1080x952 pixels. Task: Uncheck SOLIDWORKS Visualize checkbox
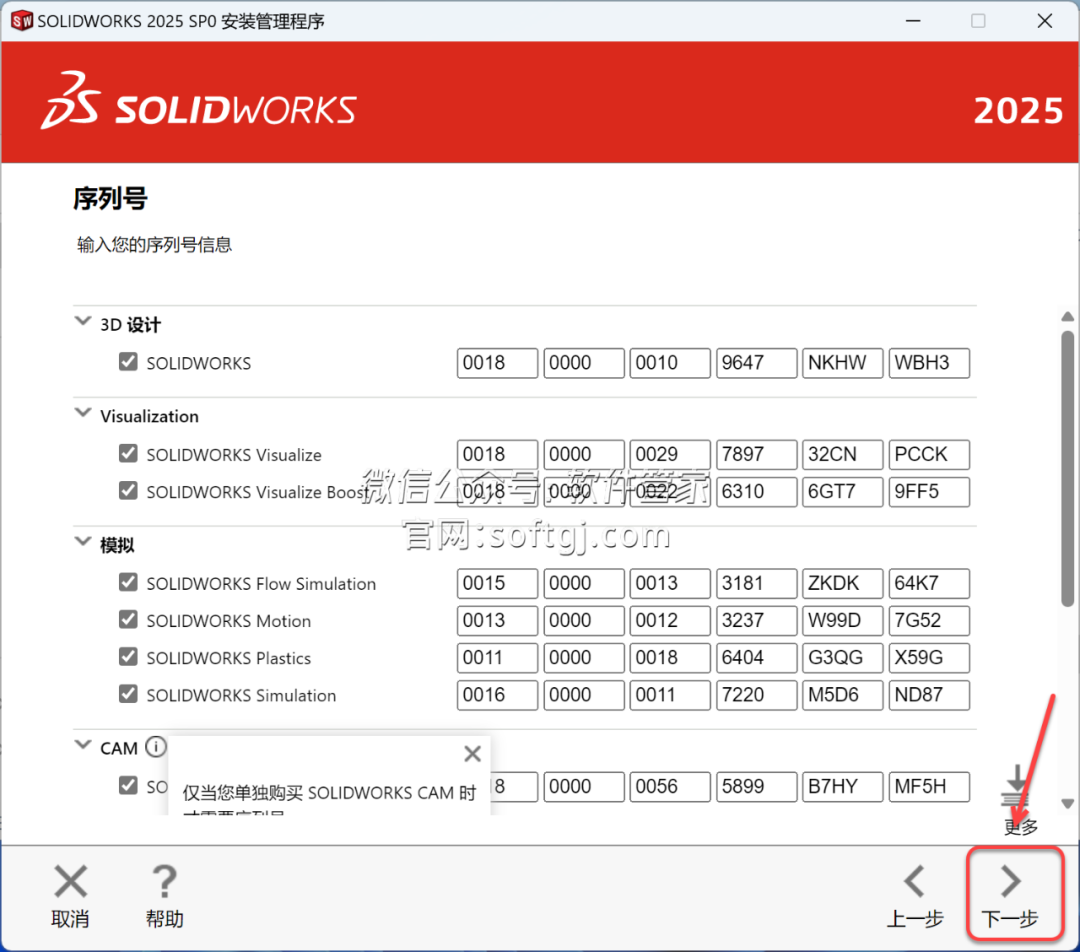point(128,453)
